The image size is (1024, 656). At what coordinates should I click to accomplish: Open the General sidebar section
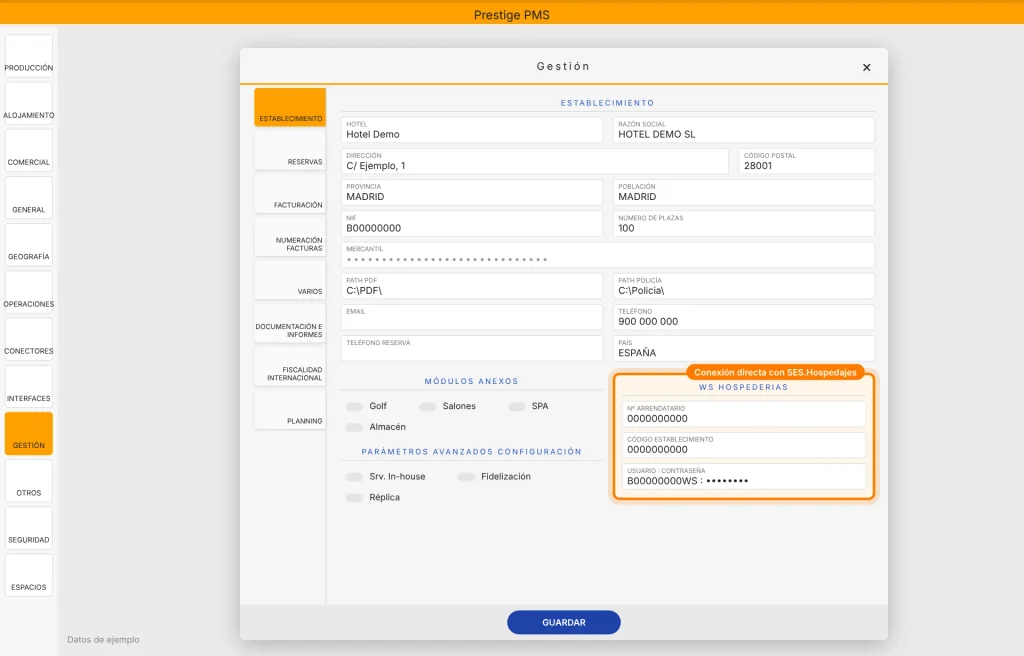(x=29, y=198)
